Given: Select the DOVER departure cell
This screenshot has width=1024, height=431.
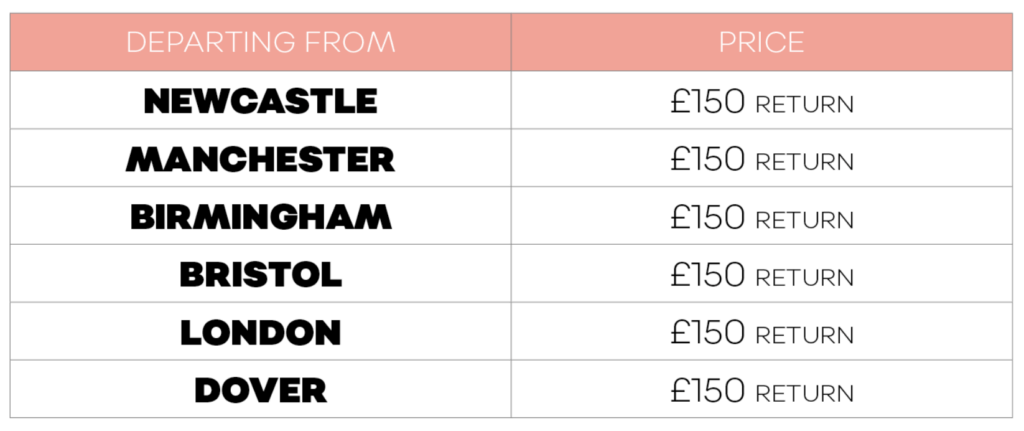Looking at the screenshot, I should 261,389.
